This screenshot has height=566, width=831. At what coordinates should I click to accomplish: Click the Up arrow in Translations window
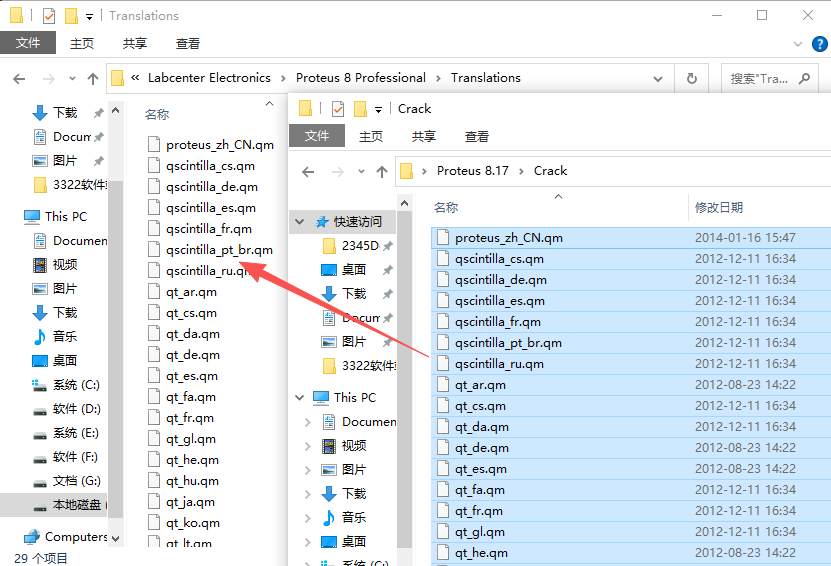93,78
